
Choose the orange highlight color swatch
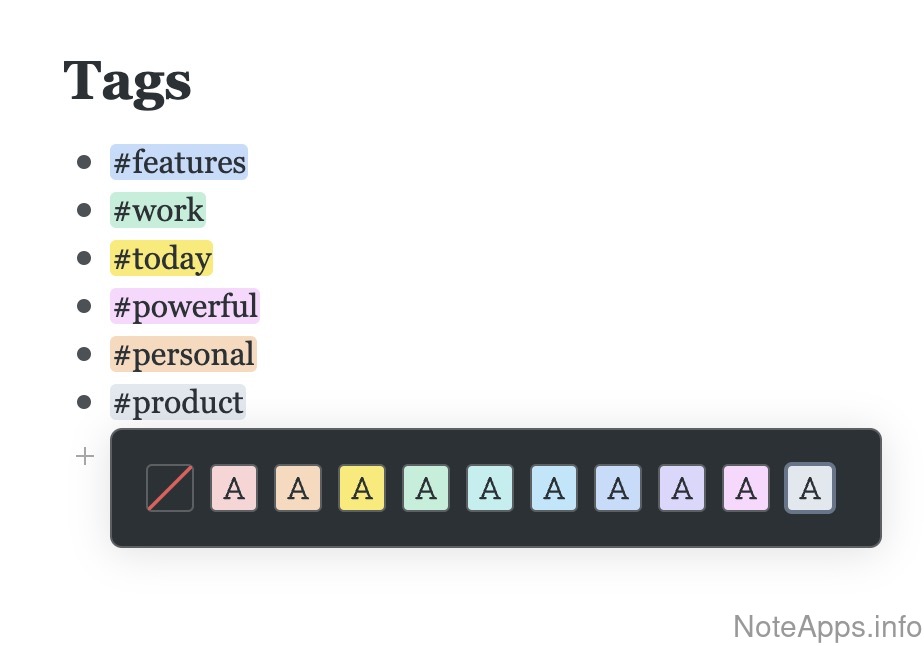click(x=298, y=488)
